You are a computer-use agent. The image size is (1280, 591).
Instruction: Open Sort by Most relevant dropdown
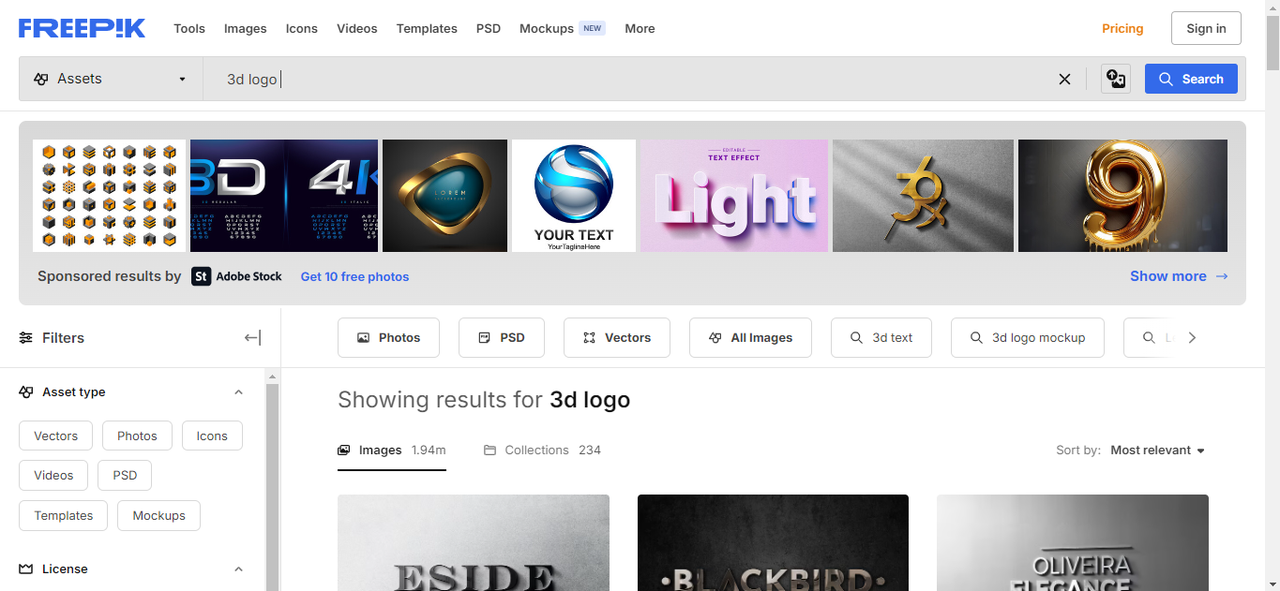pos(1158,450)
